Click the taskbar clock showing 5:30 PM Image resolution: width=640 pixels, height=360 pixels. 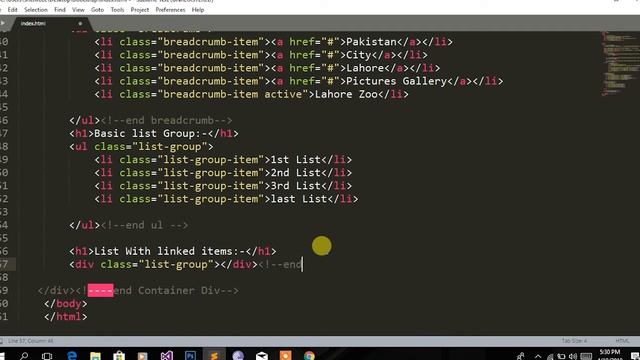[x=610, y=355]
